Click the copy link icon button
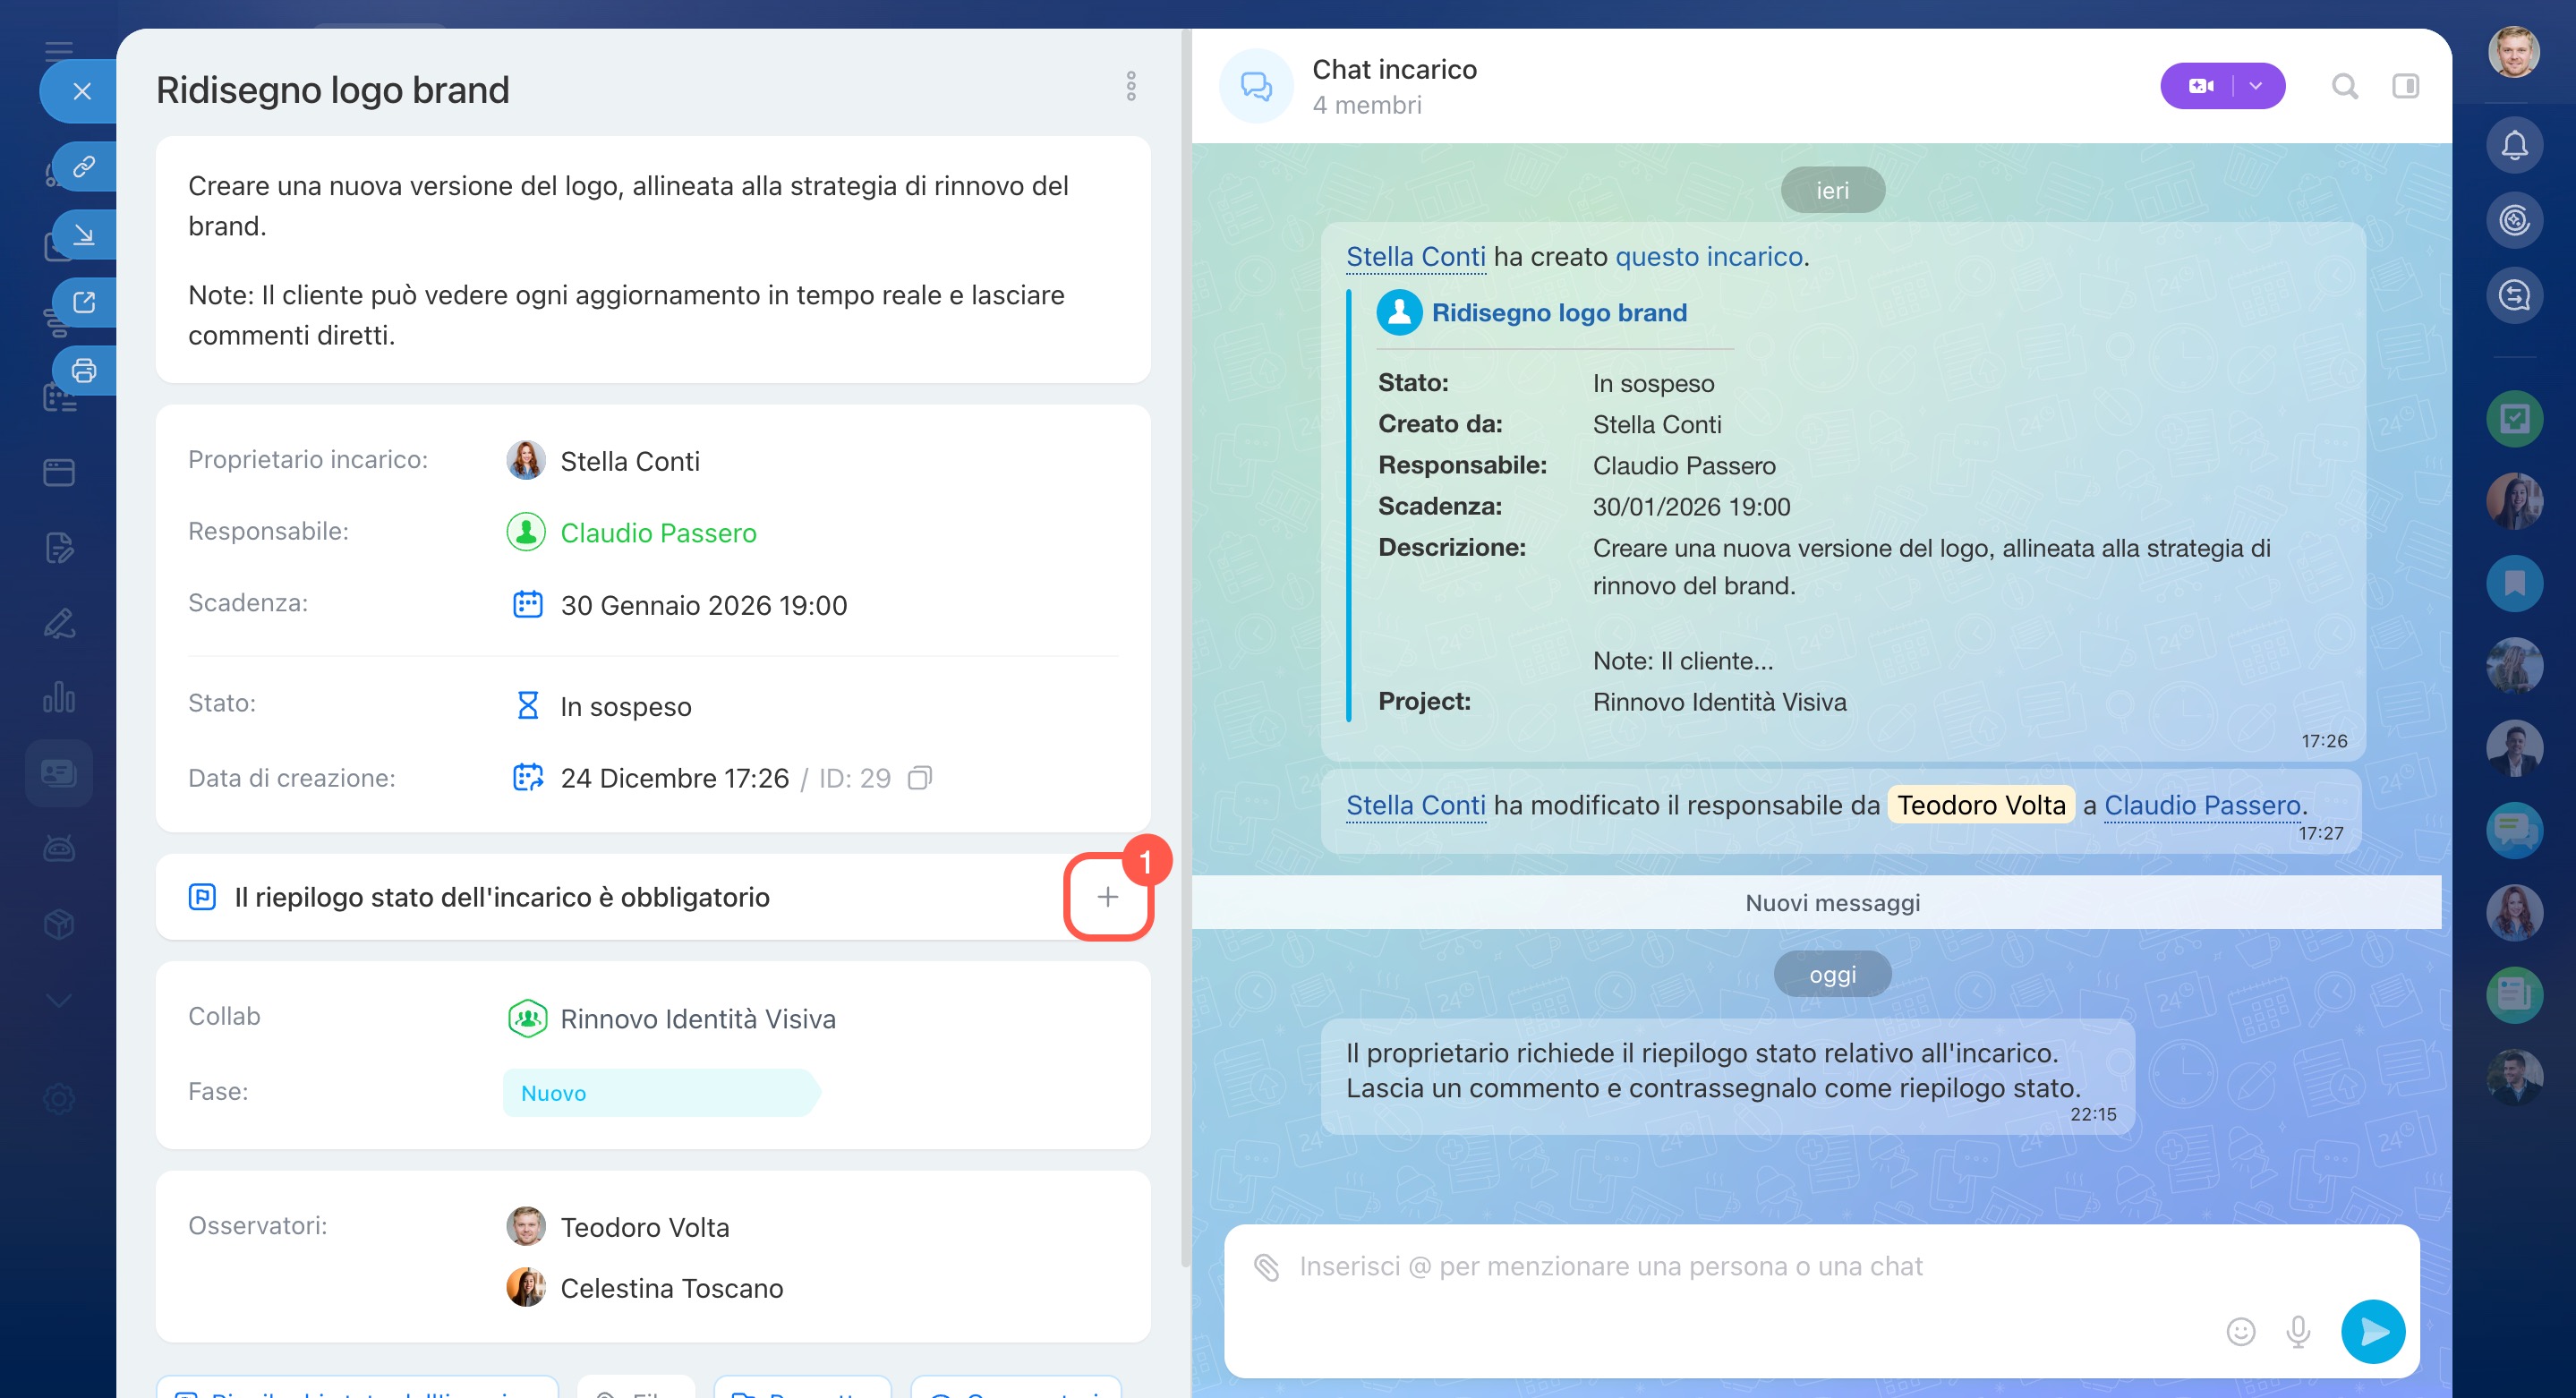 84,166
